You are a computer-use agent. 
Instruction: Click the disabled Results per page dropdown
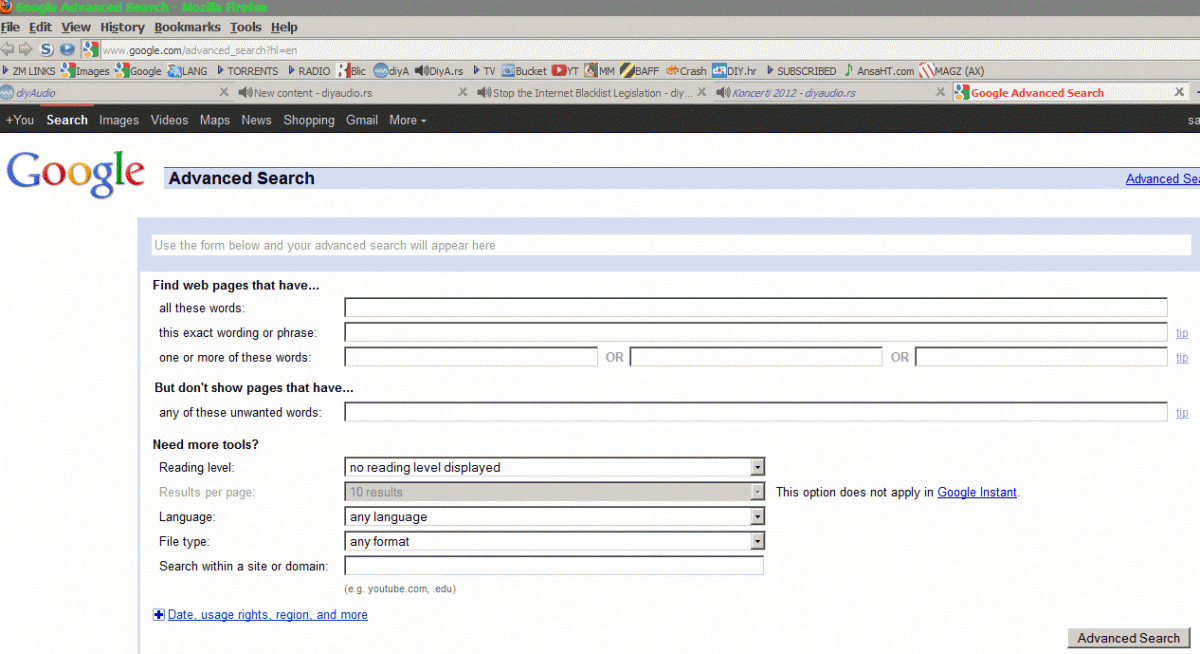pos(554,492)
